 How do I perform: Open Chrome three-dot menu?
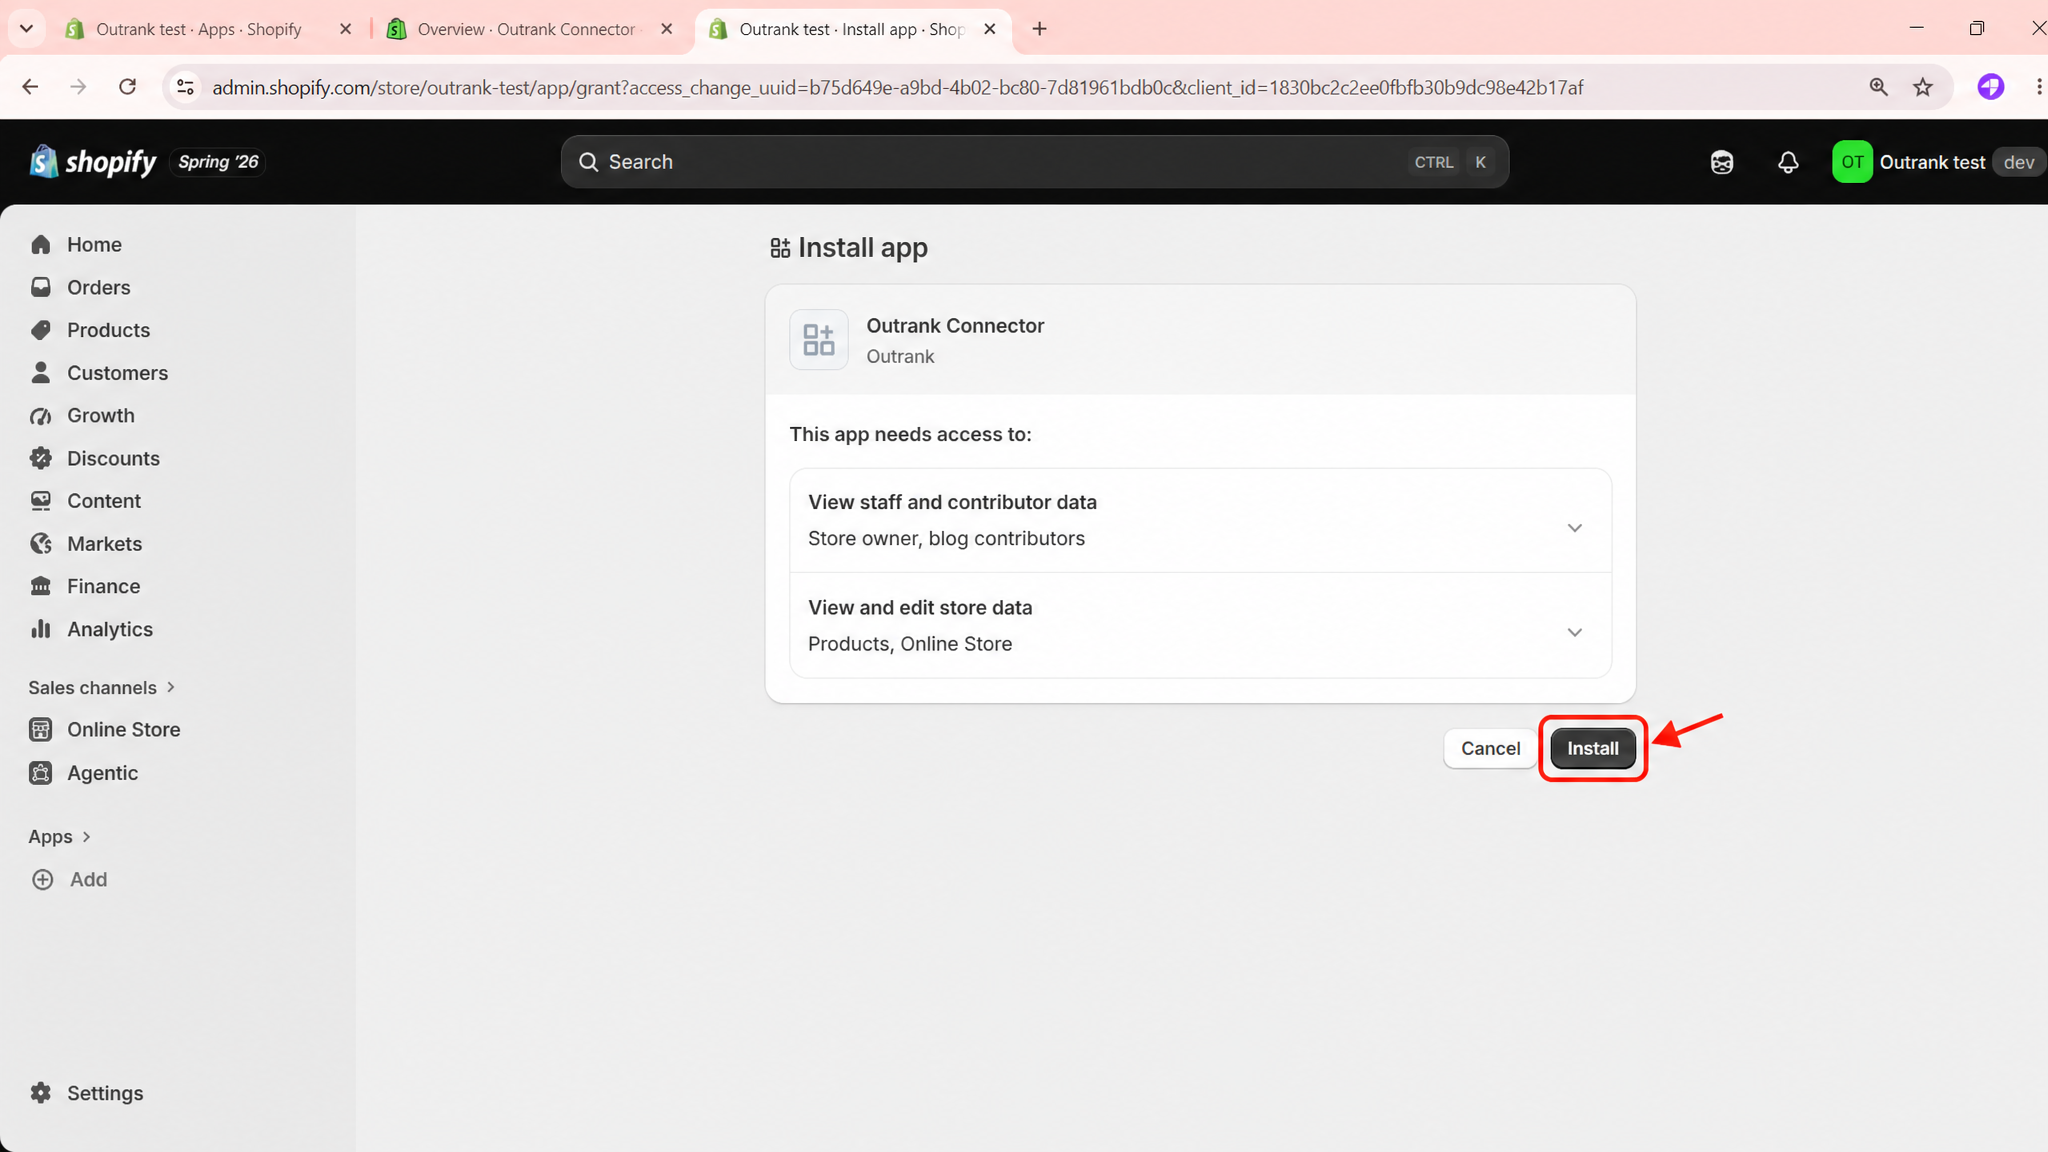pyautogui.click(x=2038, y=87)
